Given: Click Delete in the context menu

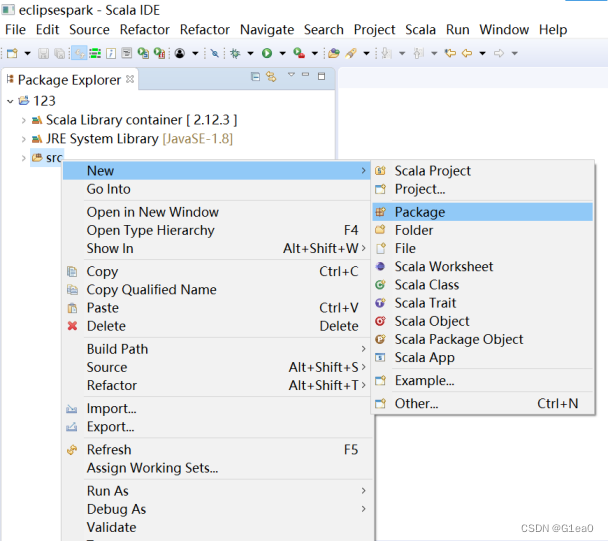Looking at the screenshot, I should [216, 326].
